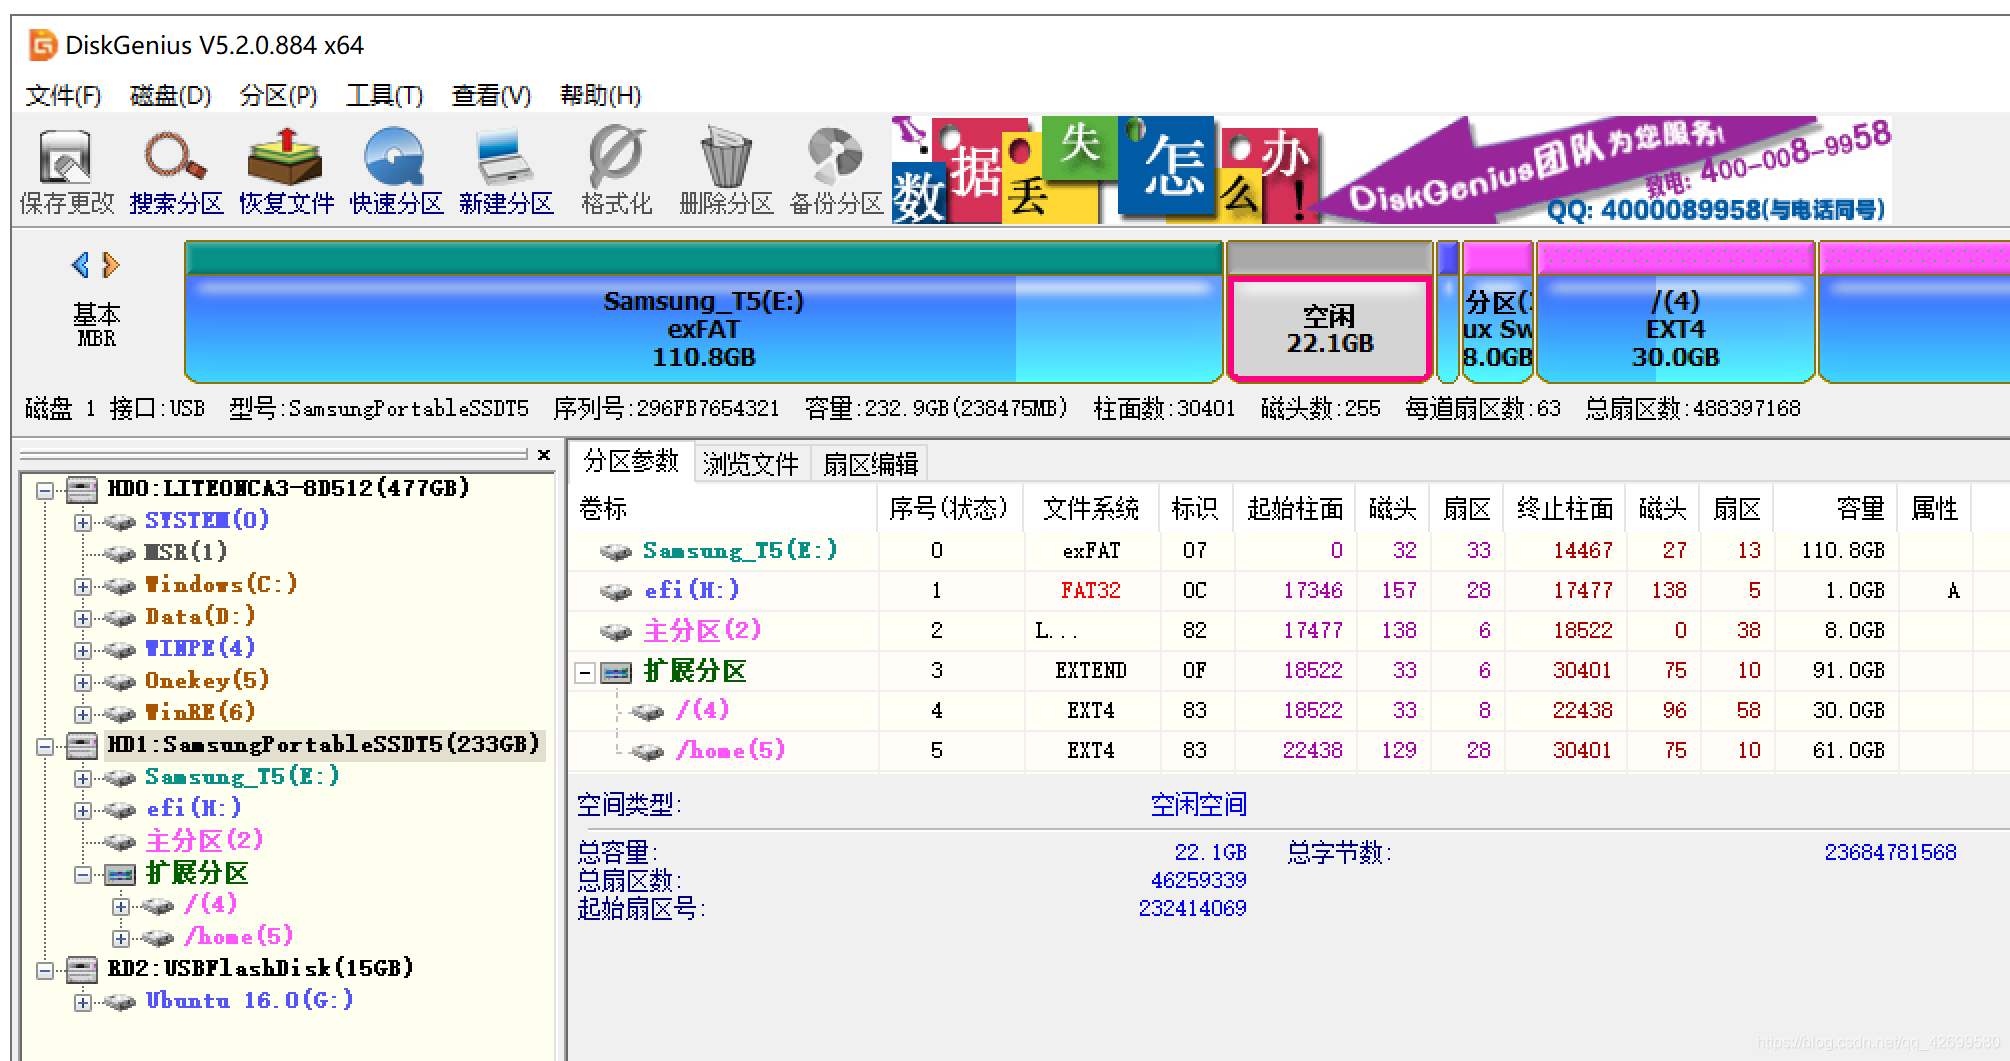Select MSR(1) in the disk tree
Screen dimensions: 2010x1061
click(186, 553)
